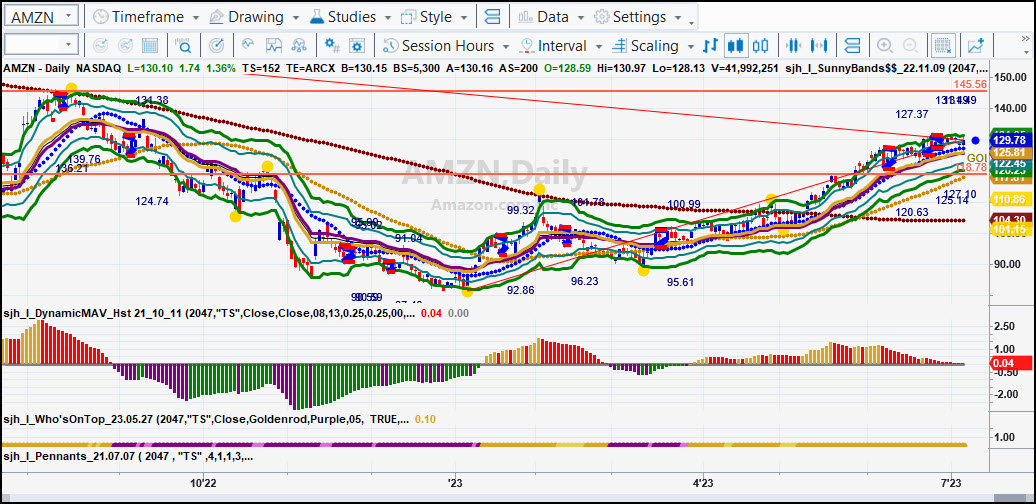The image size is (1036, 504).
Task: Click the add-new-chart icon with plus
Action: (x=975, y=46)
